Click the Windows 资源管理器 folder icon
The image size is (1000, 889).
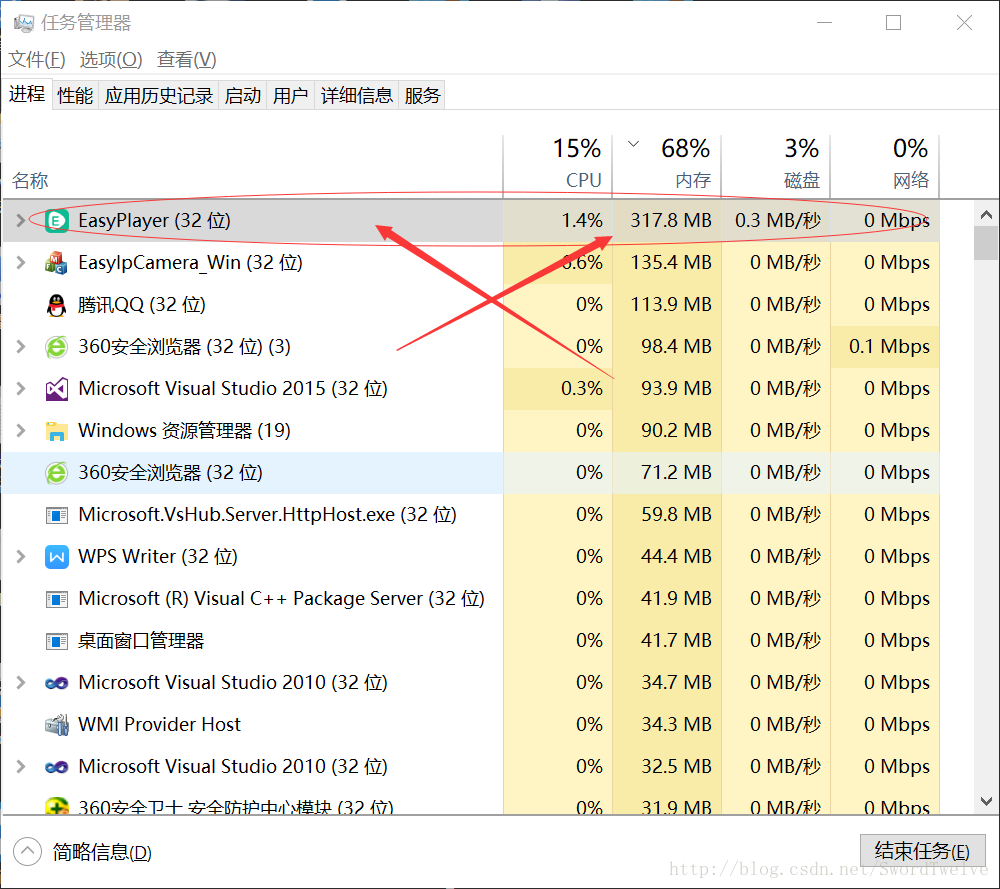click(x=57, y=431)
